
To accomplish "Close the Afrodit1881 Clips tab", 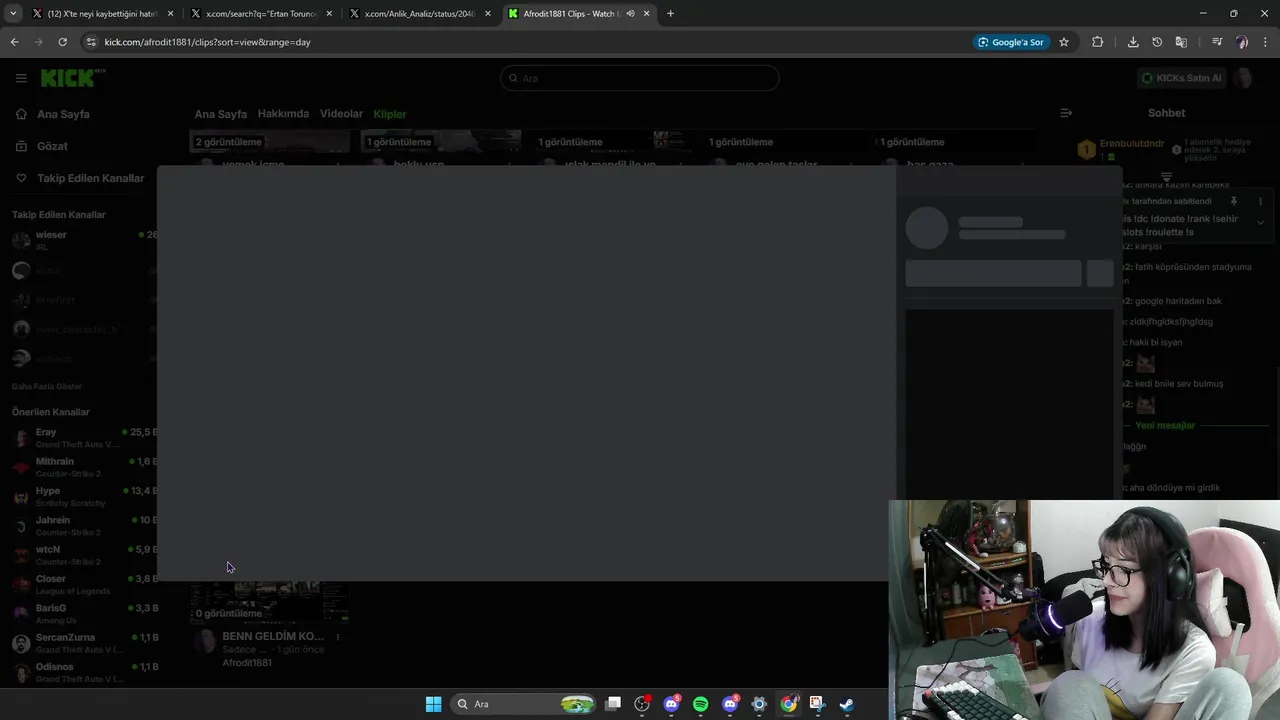I will [647, 13].
